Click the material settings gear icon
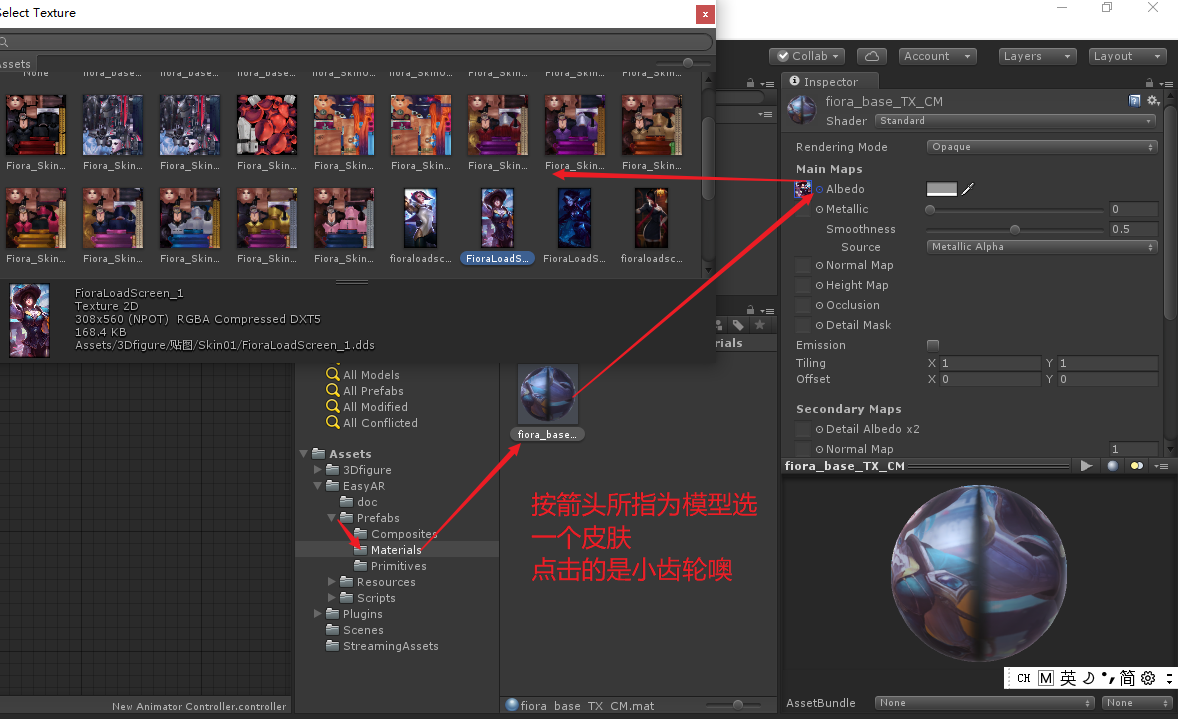1178x719 pixels. pos(1153,101)
